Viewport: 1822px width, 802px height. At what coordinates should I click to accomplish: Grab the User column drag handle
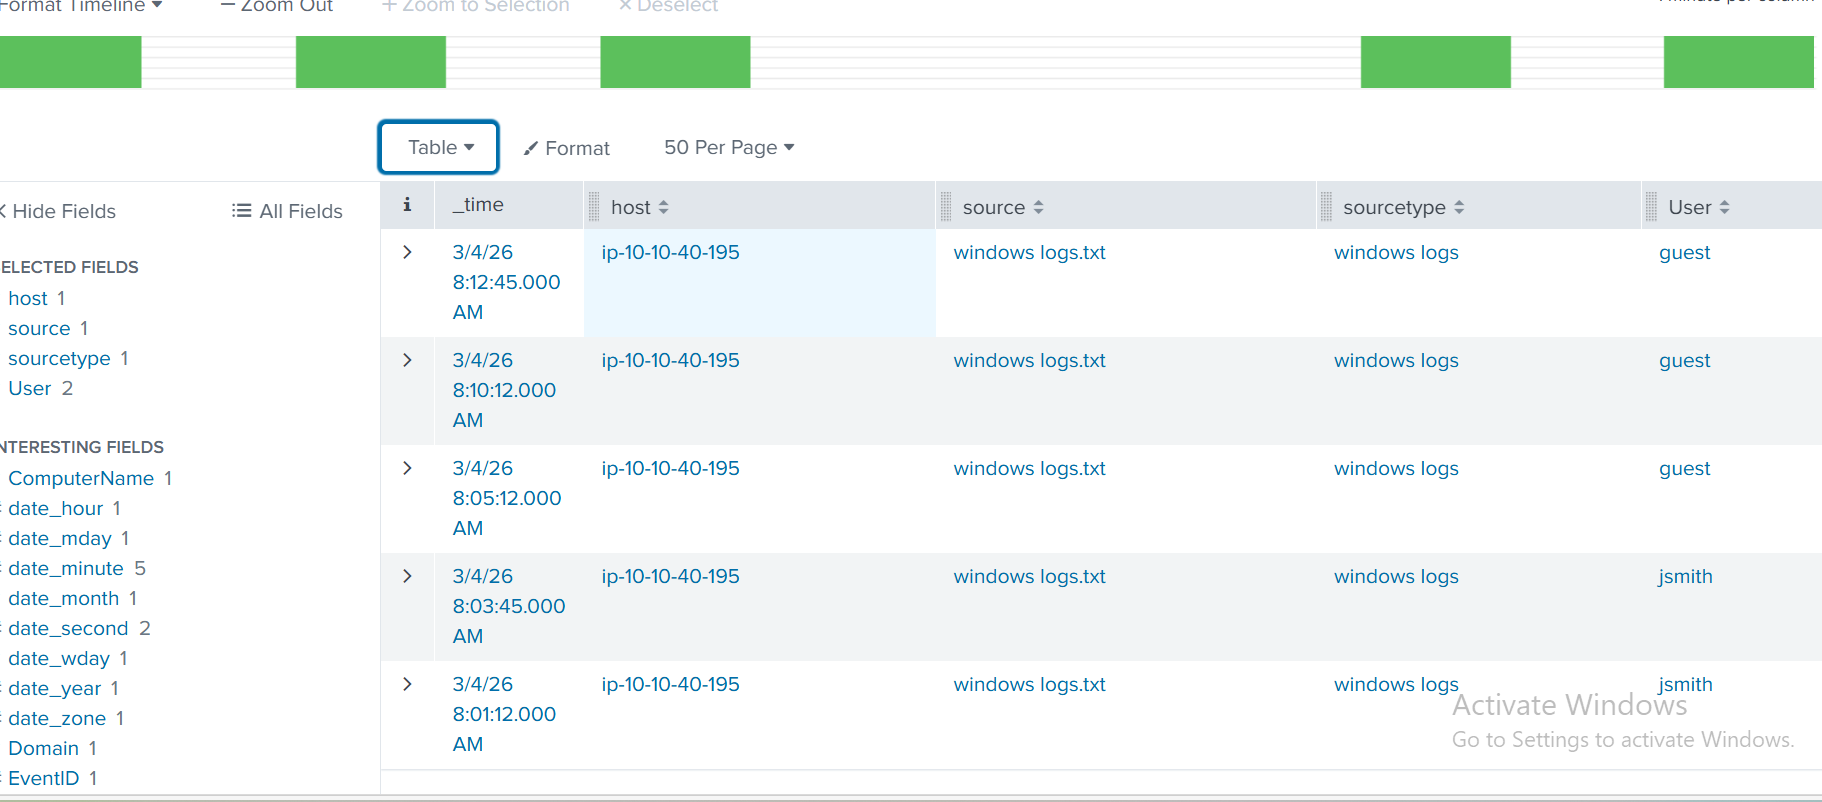pyautogui.click(x=1651, y=207)
